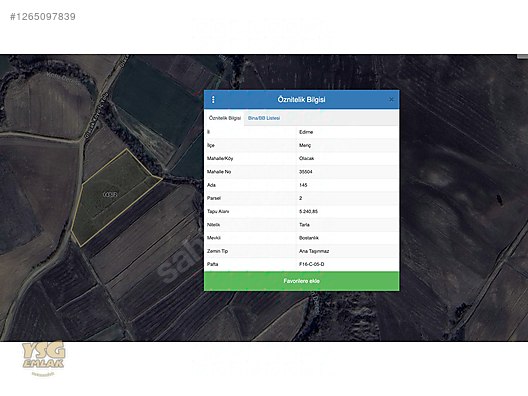This screenshot has height=396, width=528.
Task: Click the Mahalle No value 35504
Action: (305, 172)
